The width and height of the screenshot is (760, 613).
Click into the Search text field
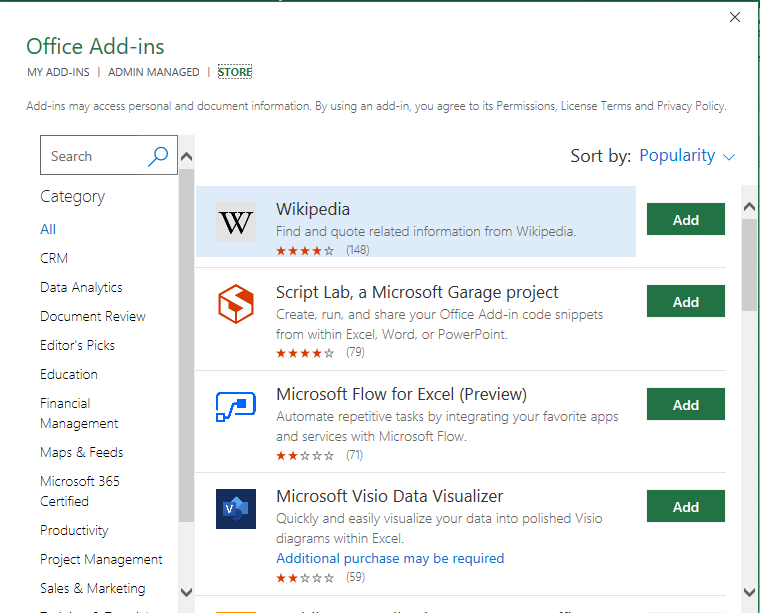coord(95,156)
